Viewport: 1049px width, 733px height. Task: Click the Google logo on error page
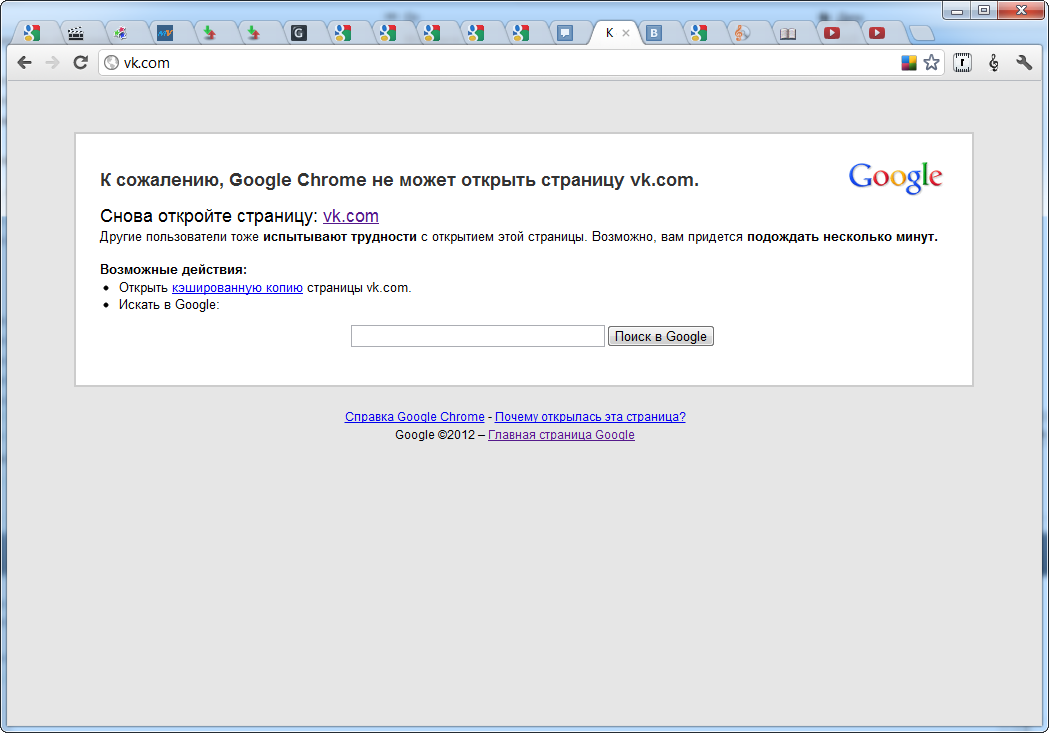pyautogui.click(x=895, y=178)
